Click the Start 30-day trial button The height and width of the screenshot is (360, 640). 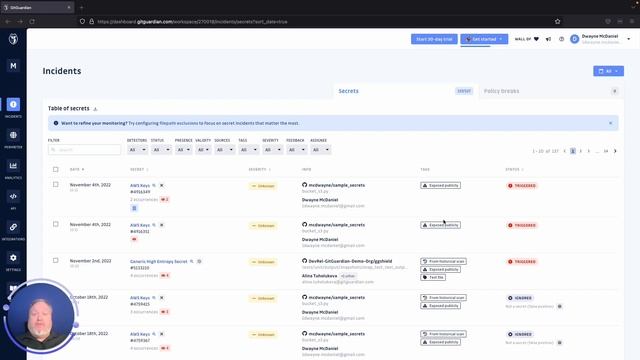(x=434, y=39)
